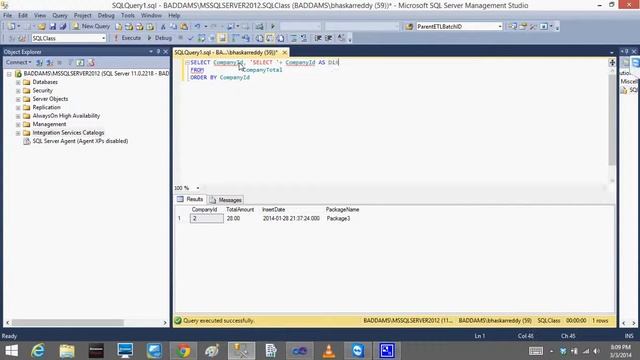Open the Help menu
Screen dimensions: 640x360
tap(174, 16)
